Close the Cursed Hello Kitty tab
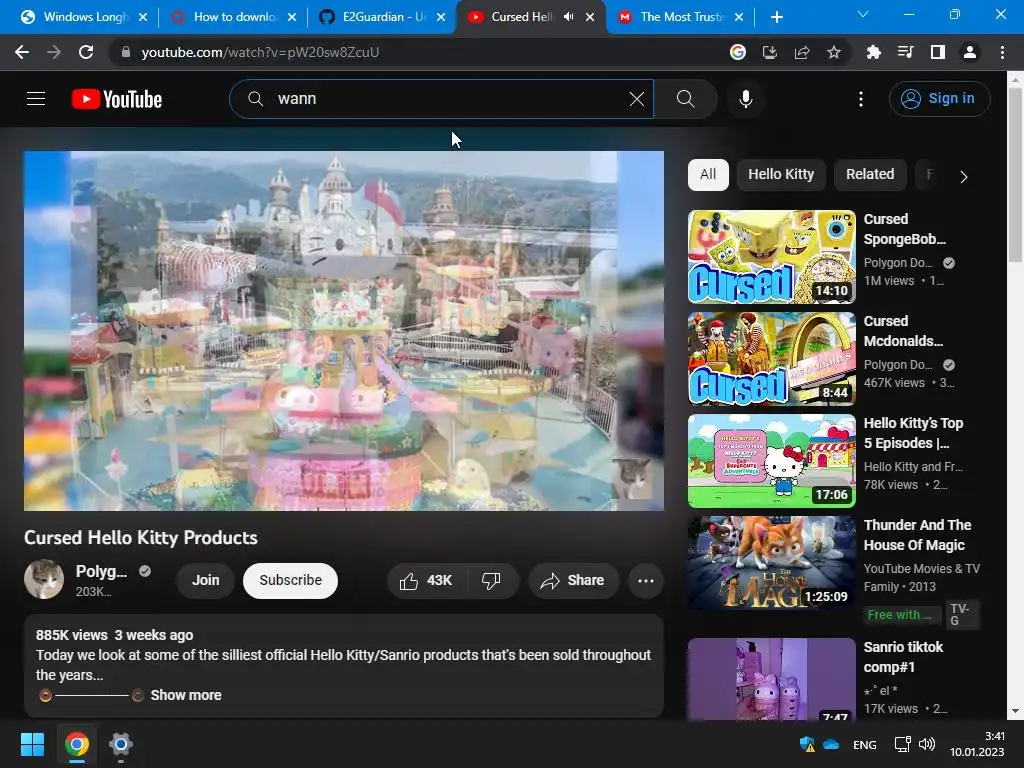 [590, 17]
